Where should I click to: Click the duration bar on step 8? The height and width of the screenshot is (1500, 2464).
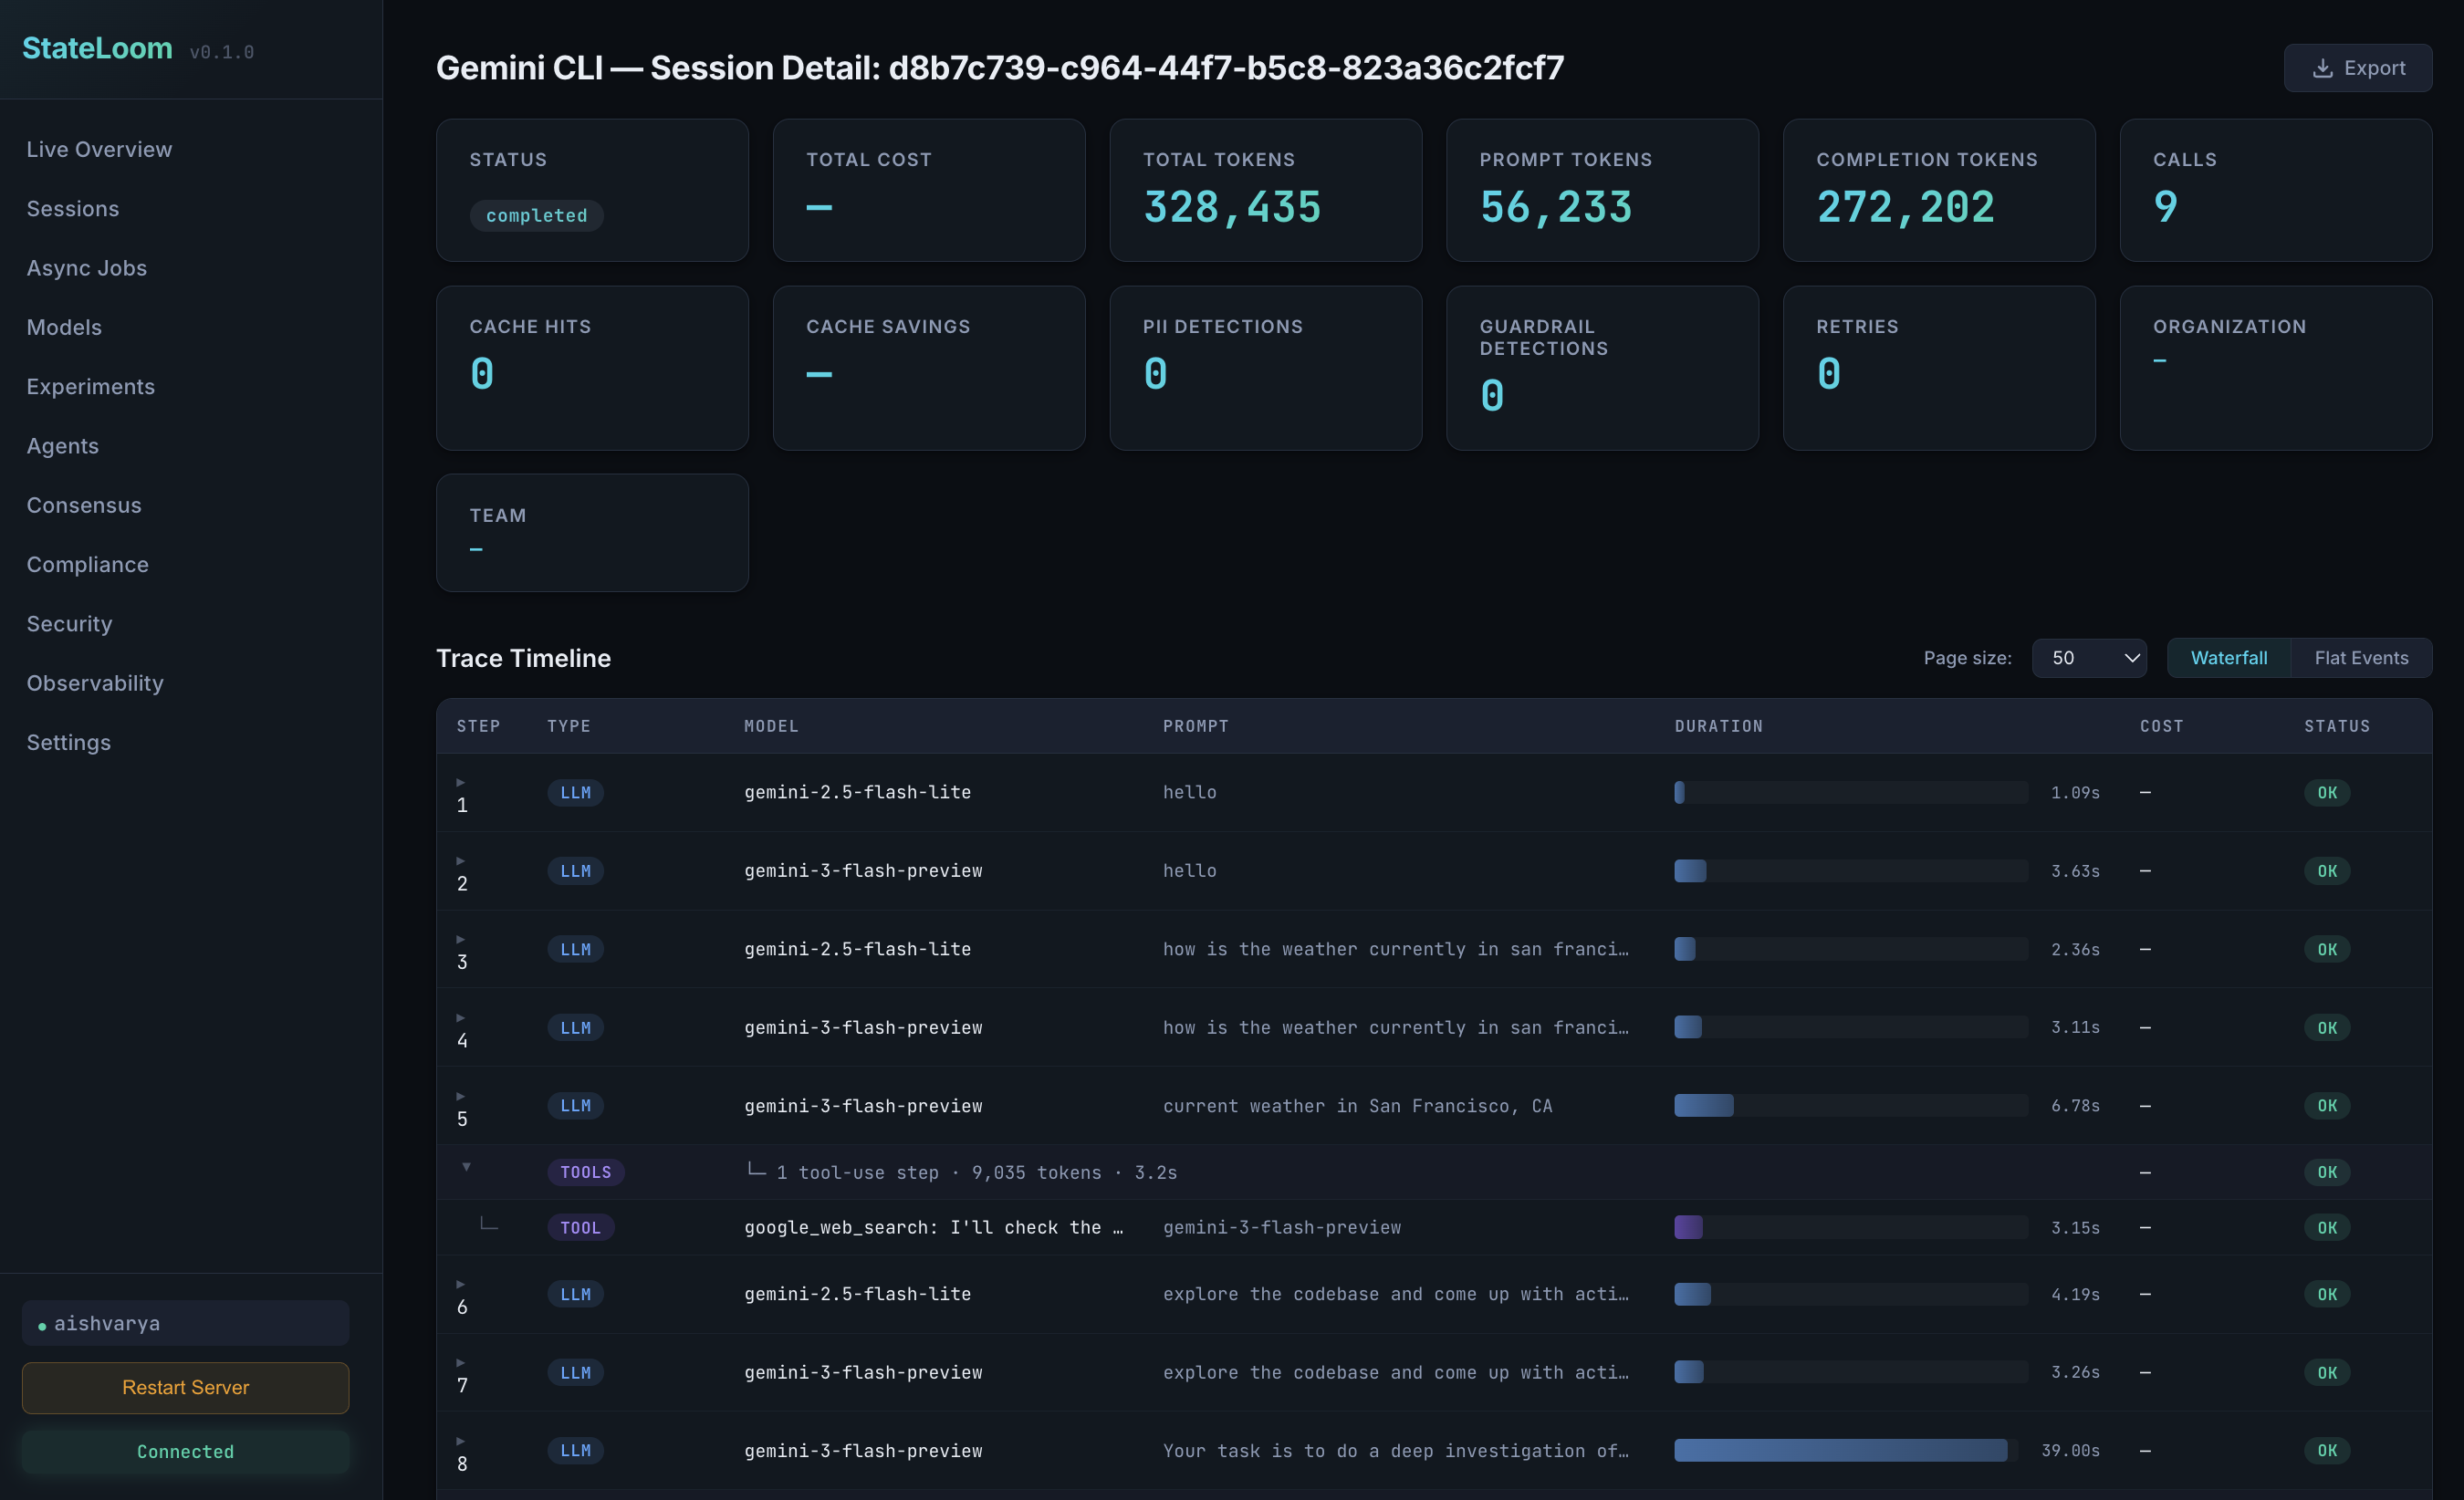(1840, 1451)
